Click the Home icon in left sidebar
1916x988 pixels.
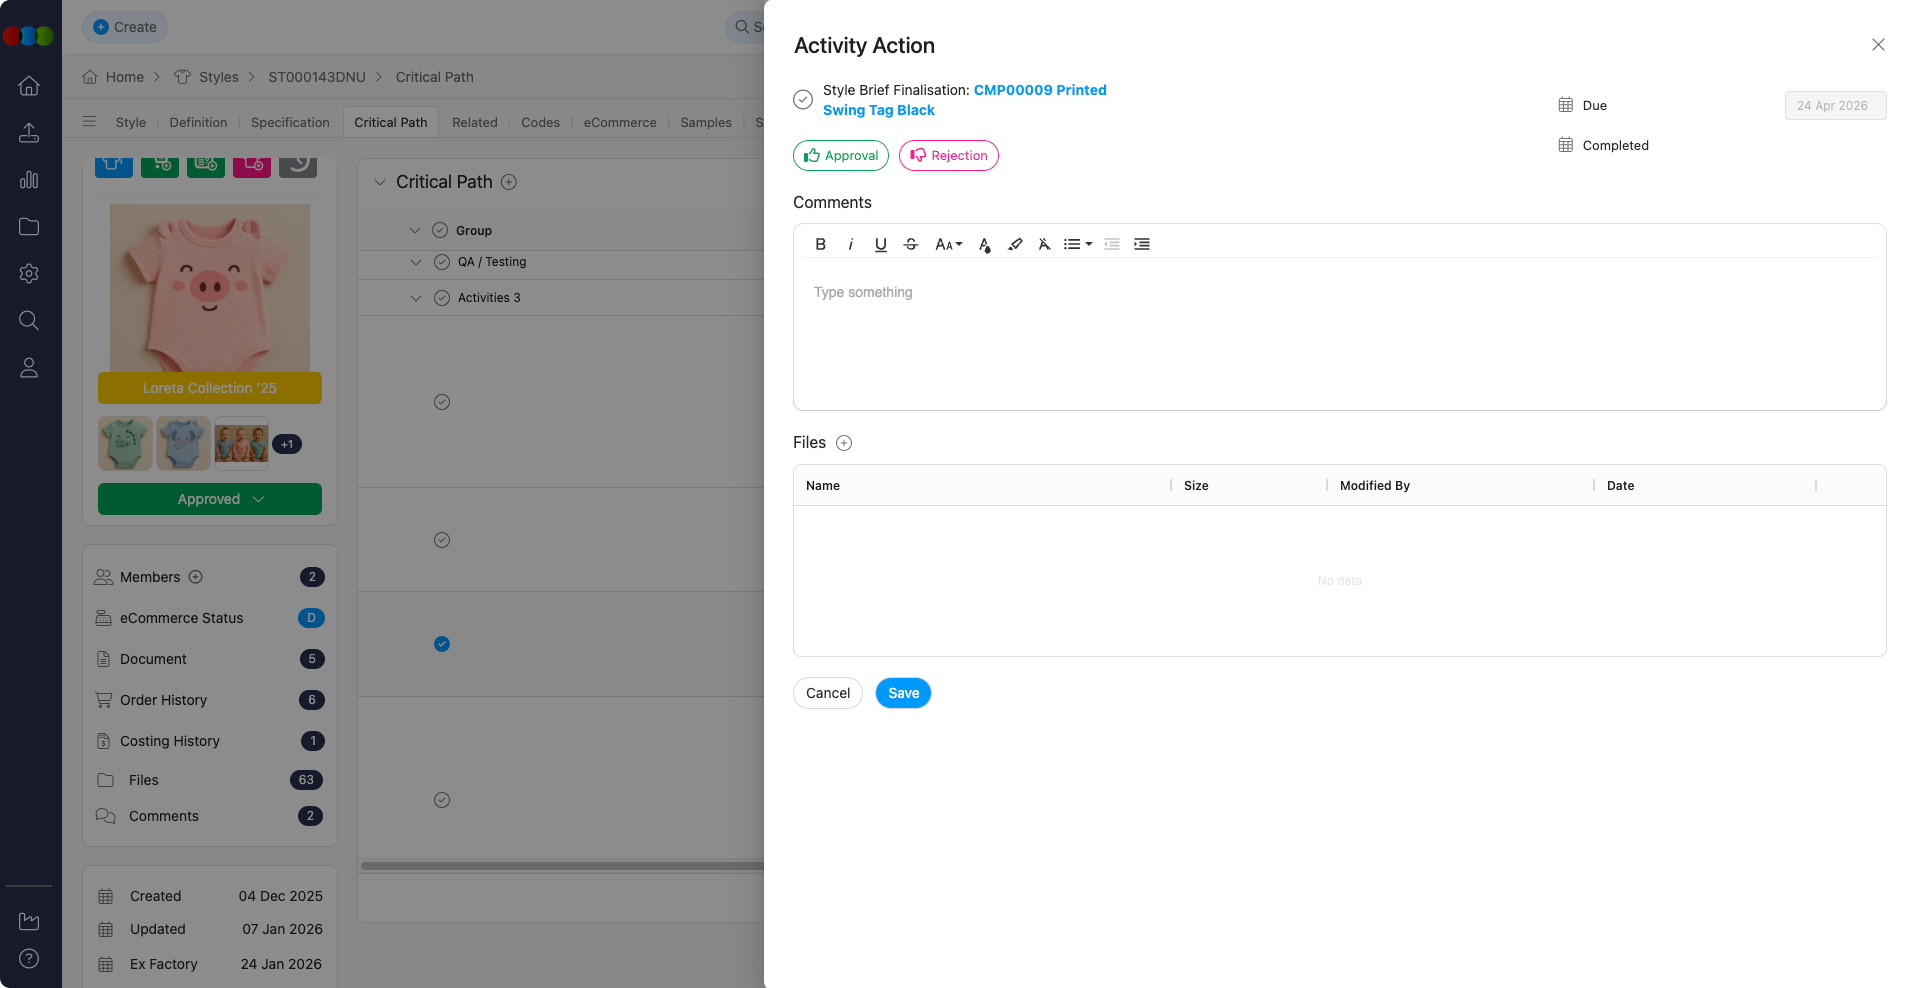pos(29,86)
